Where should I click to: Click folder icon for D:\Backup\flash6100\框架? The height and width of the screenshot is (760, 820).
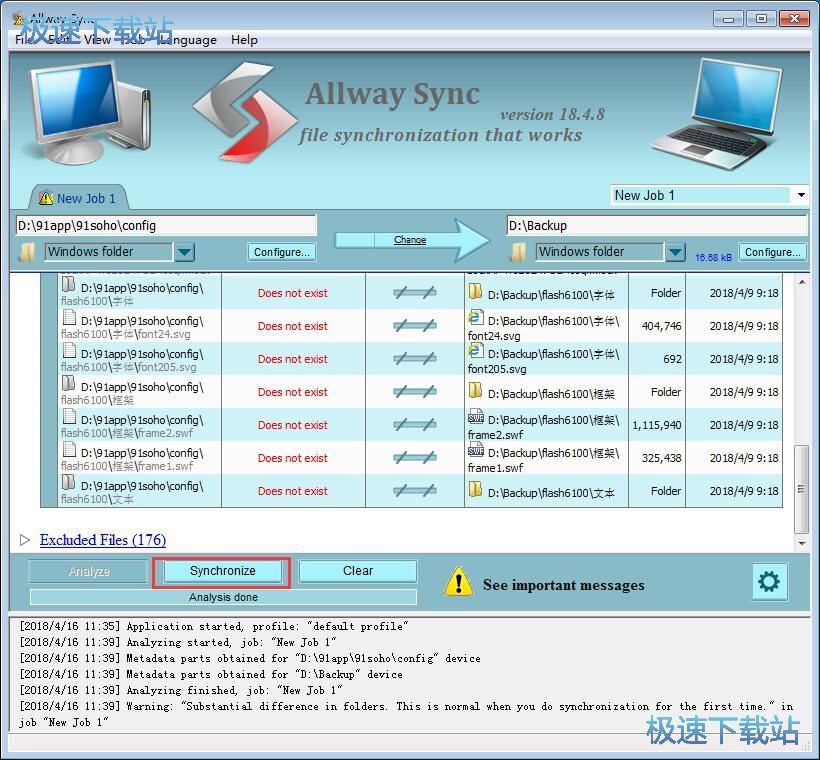(x=475, y=390)
